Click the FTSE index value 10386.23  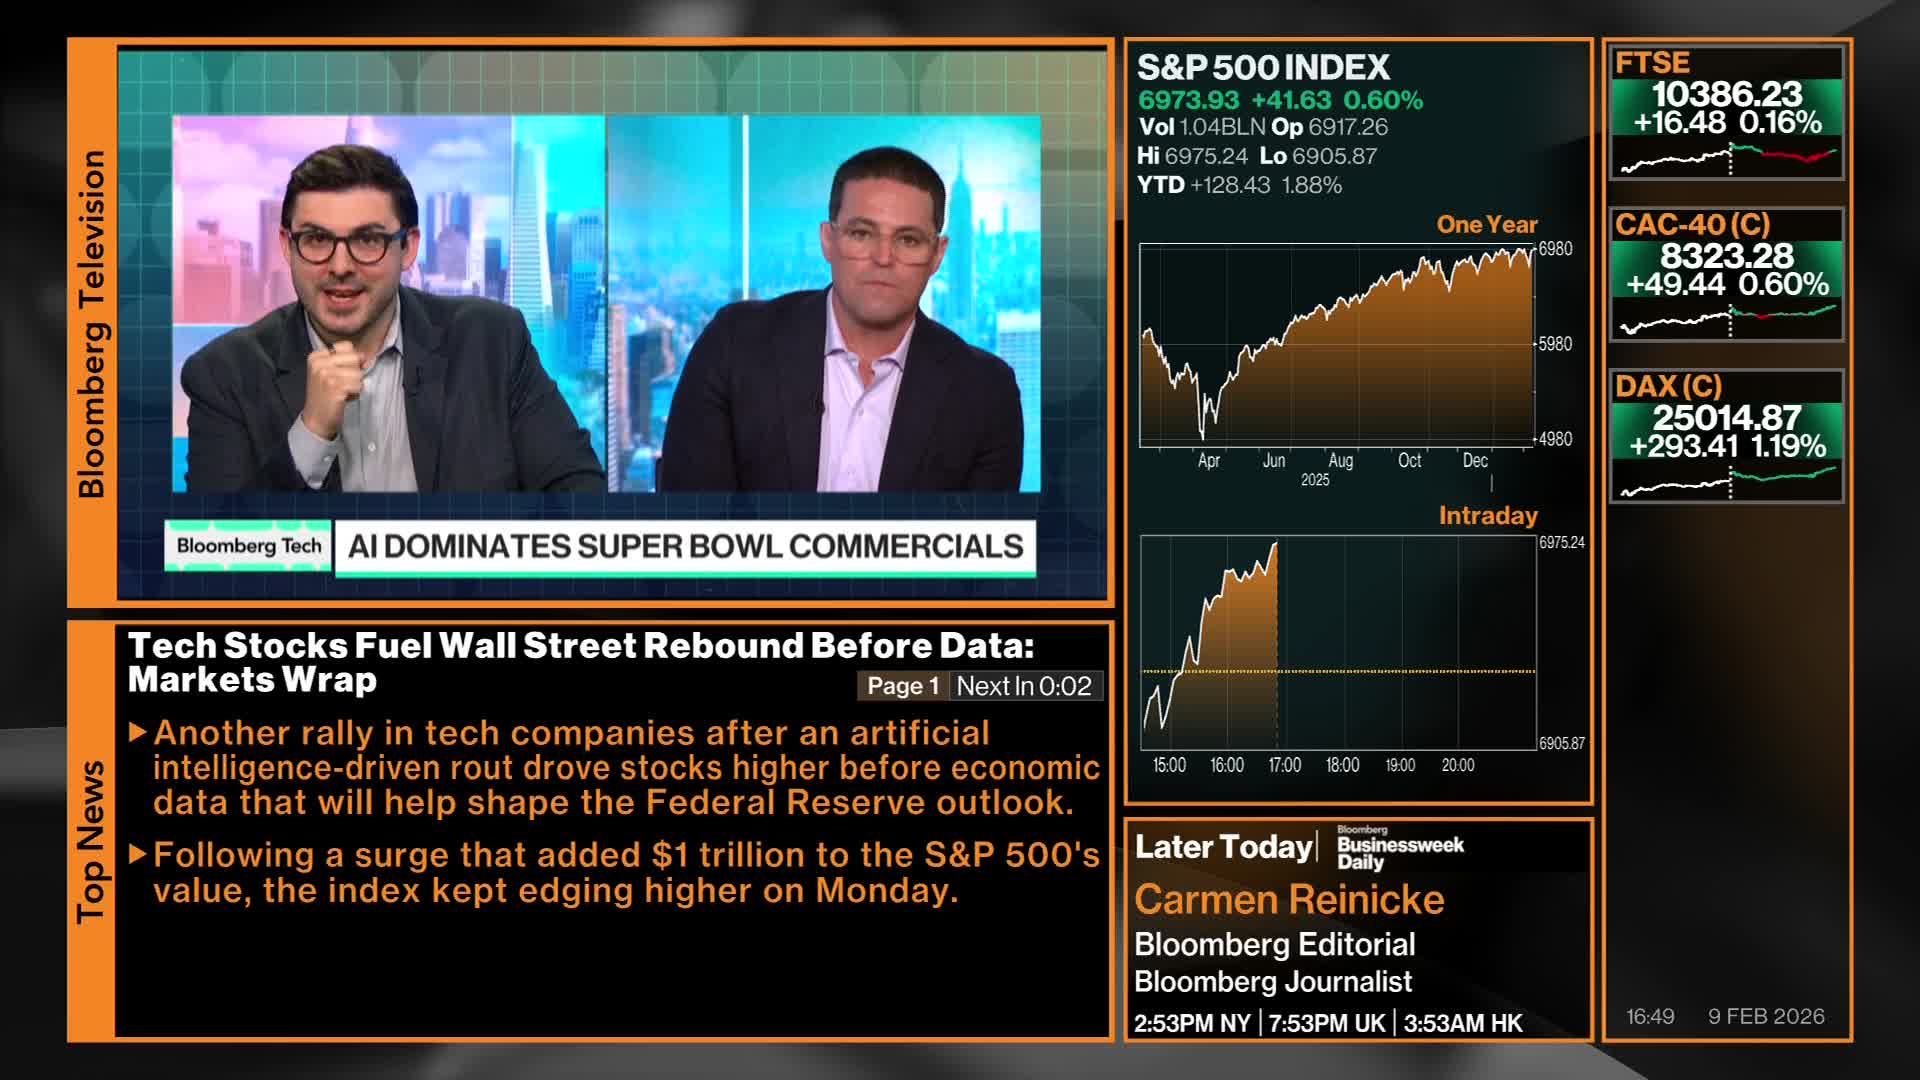point(1726,94)
